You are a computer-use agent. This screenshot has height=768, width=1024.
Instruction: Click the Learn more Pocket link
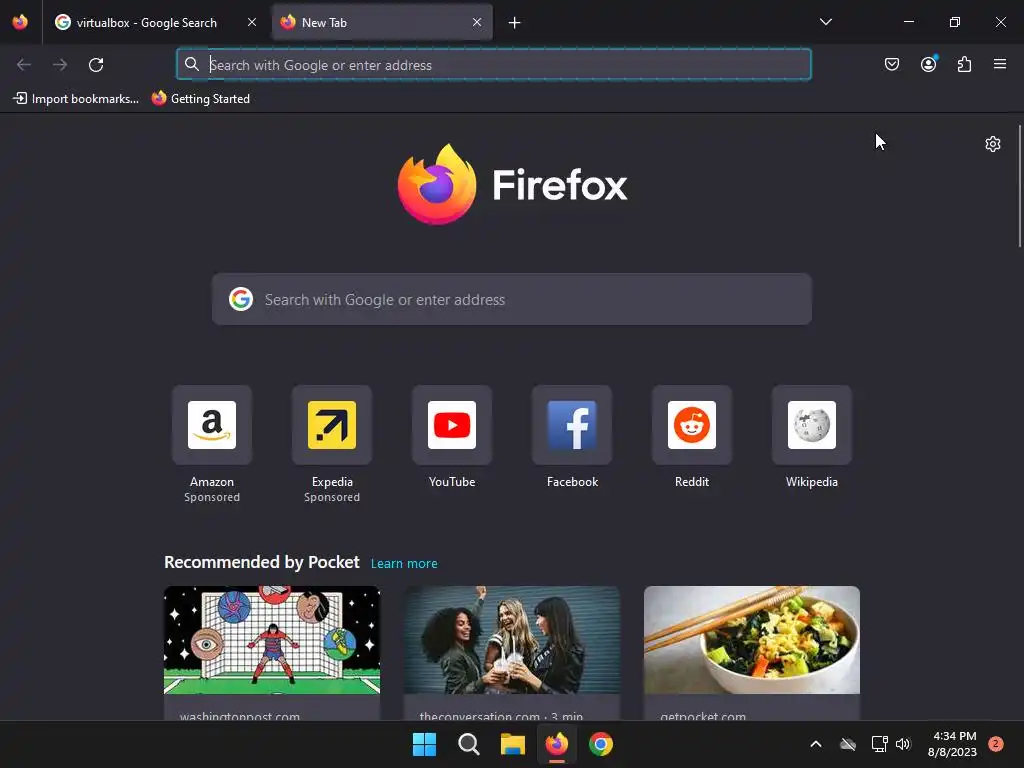tap(404, 564)
